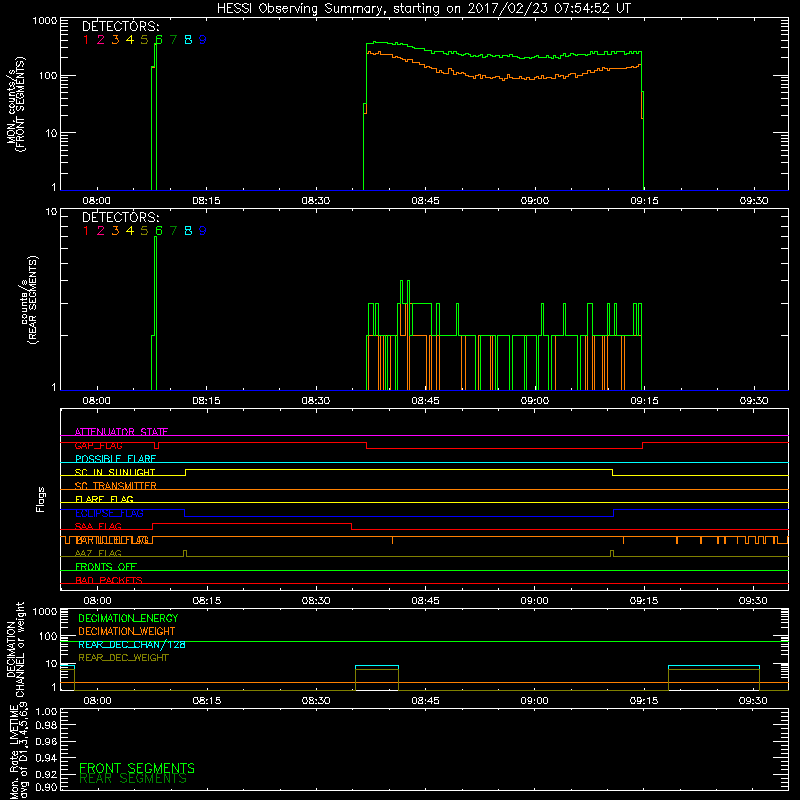
Task: Click the REAR_DEC_CHAN/128 legend label
Action: (x=132, y=644)
